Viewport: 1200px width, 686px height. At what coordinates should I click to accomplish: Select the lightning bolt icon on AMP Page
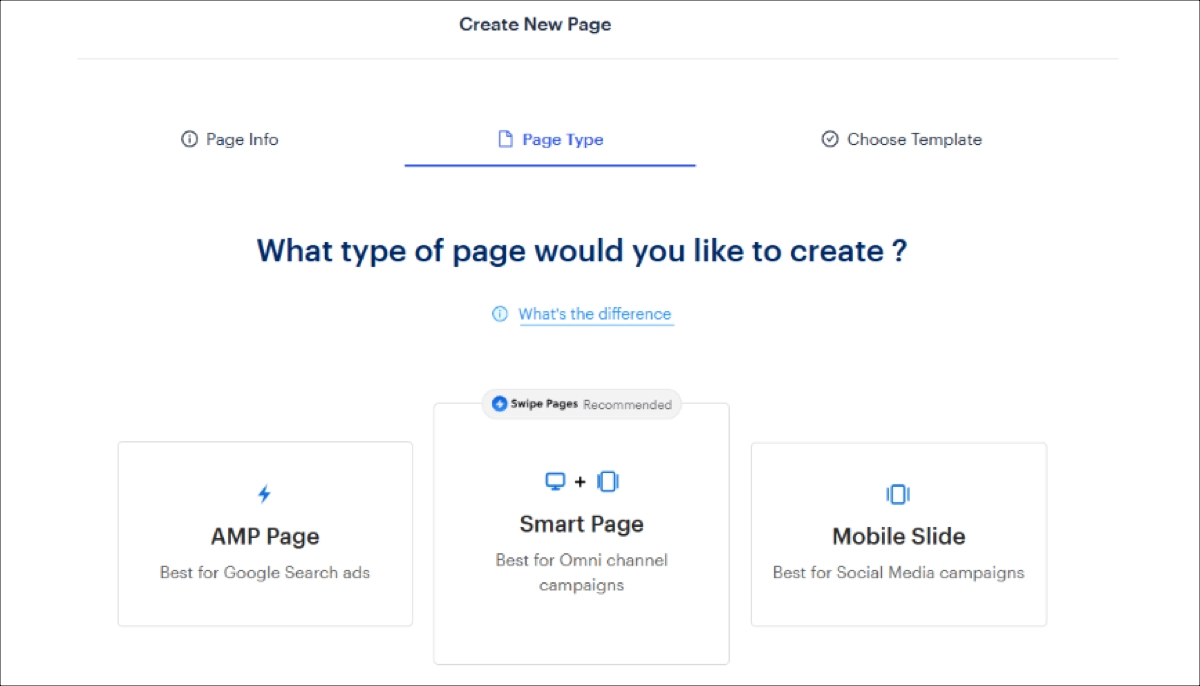coord(264,492)
